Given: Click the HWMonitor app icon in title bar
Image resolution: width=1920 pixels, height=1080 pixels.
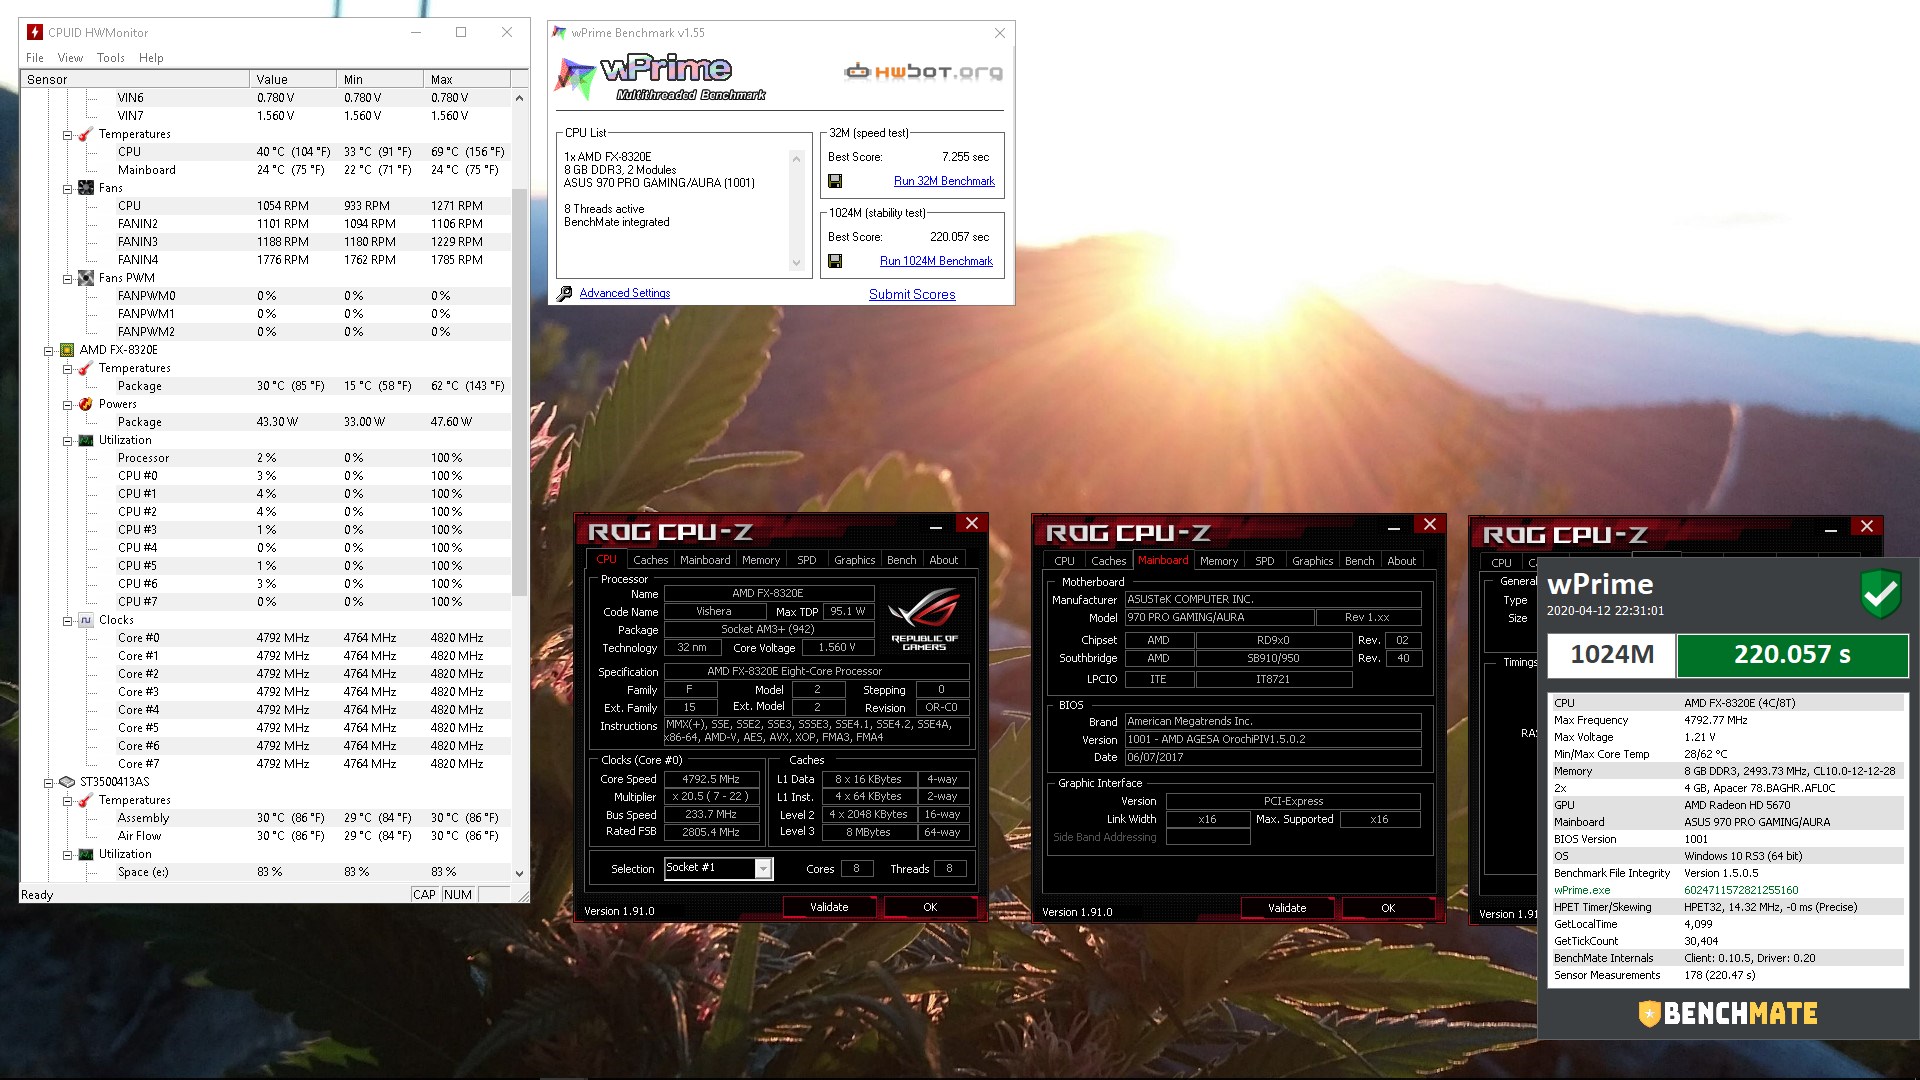Looking at the screenshot, I should [35, 32].
